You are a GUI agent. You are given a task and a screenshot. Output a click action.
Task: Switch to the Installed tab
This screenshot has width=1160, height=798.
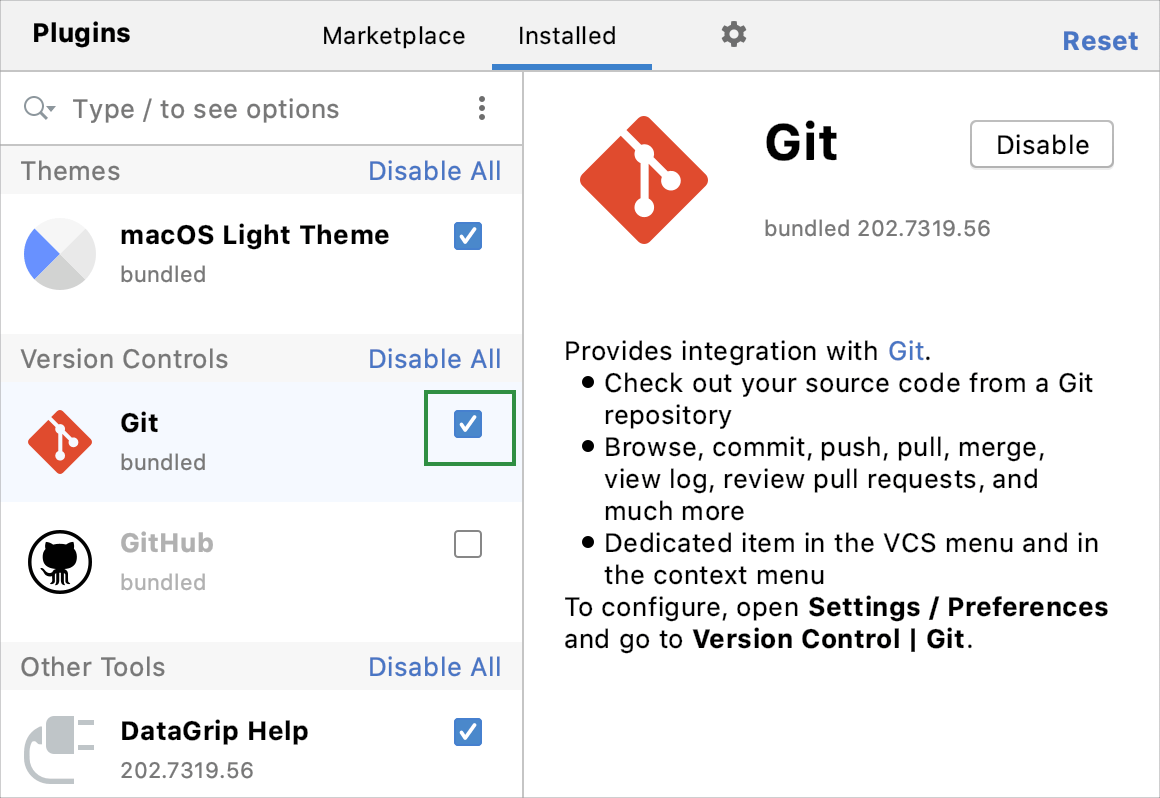567,35
